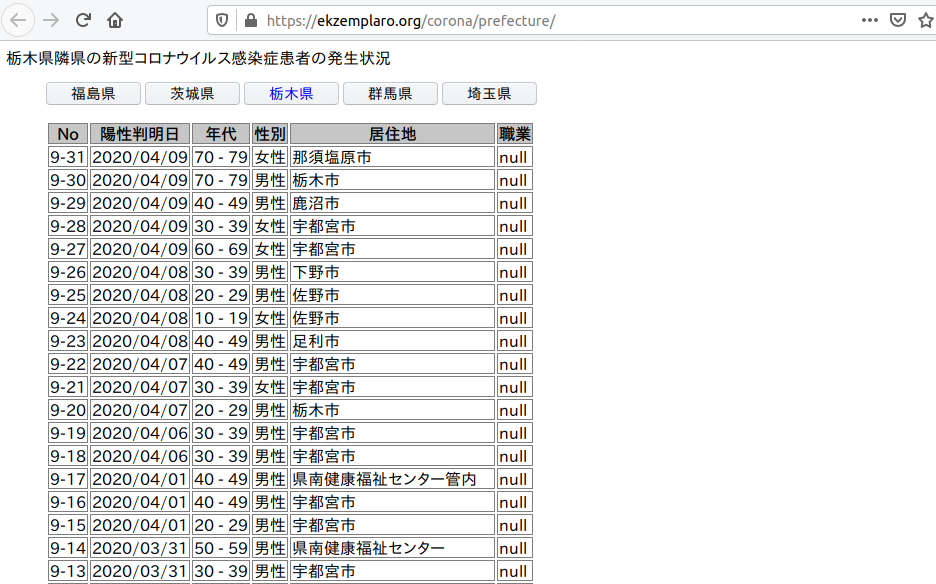Bookmark this page with the star icon
Viewport: 936px width, 584px height.
[925, 19]
